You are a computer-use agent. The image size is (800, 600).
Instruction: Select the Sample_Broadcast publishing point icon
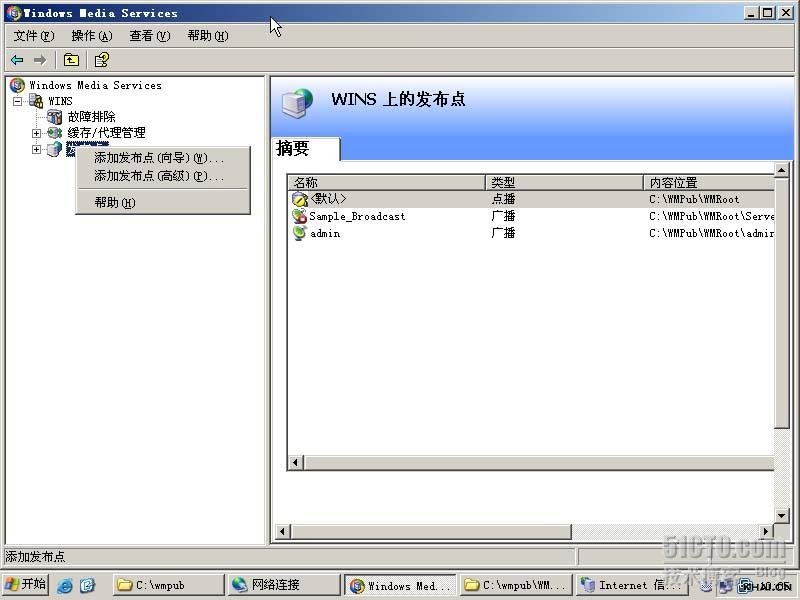(299, 216)
